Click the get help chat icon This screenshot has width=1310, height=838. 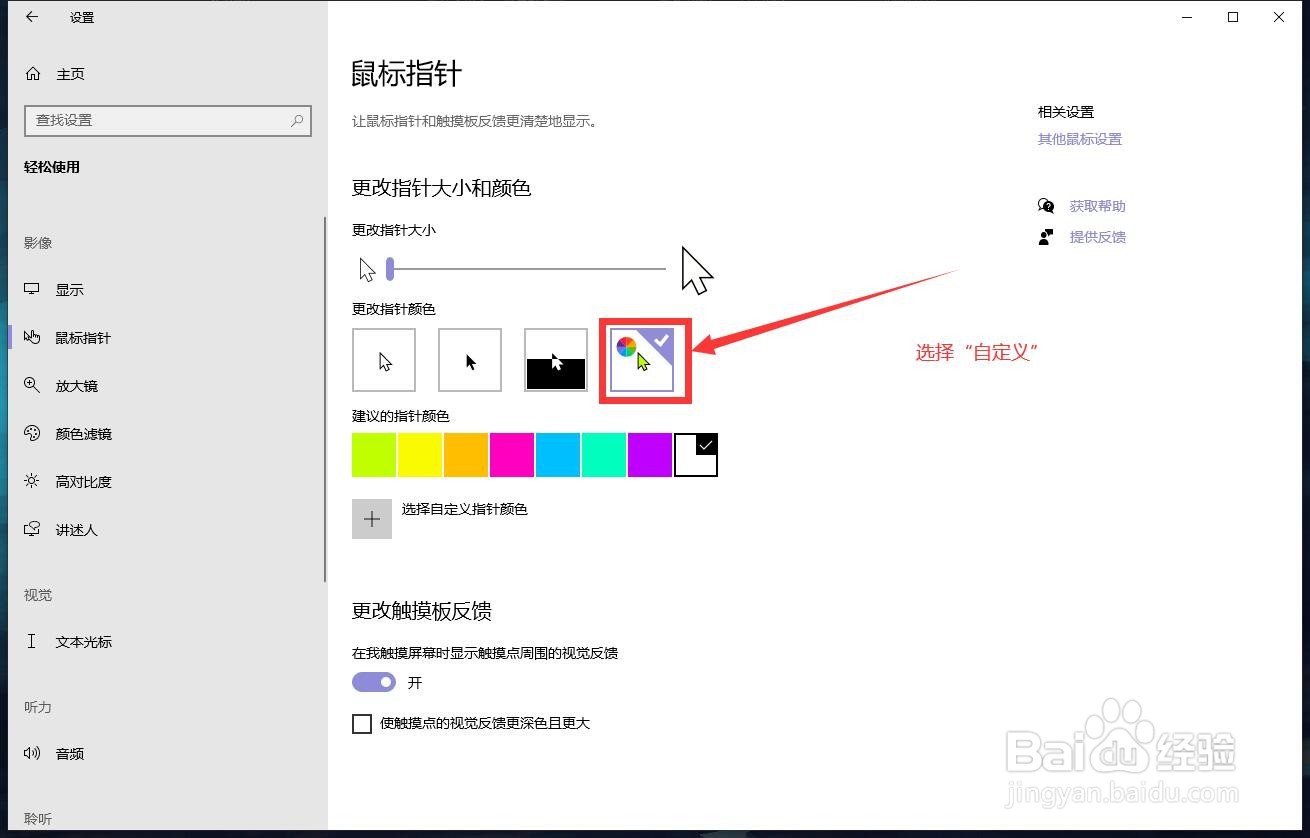click(x=1046, y=206)
